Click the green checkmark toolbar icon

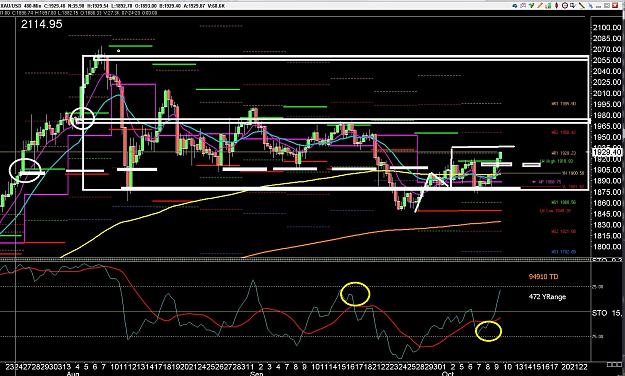coord(532,6)
